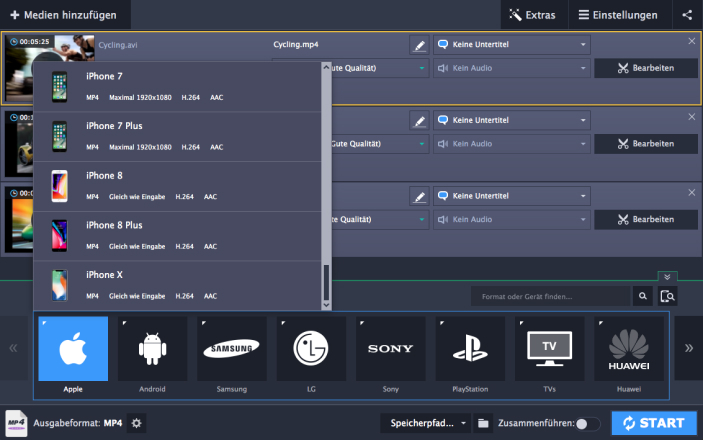Open output format settings gear
Image resolution: width=703 pixels, height=440 pixels.
coord(137,423)
